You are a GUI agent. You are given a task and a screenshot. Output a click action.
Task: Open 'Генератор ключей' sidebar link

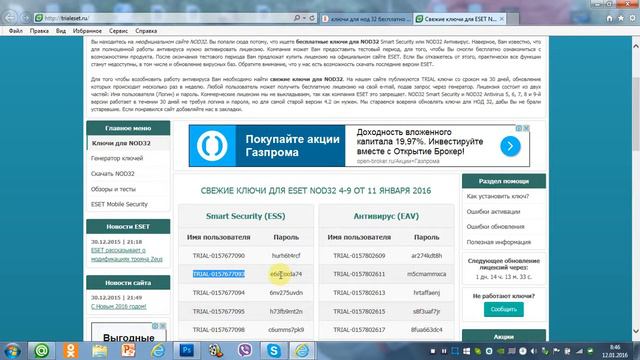(x=117, y=158)
